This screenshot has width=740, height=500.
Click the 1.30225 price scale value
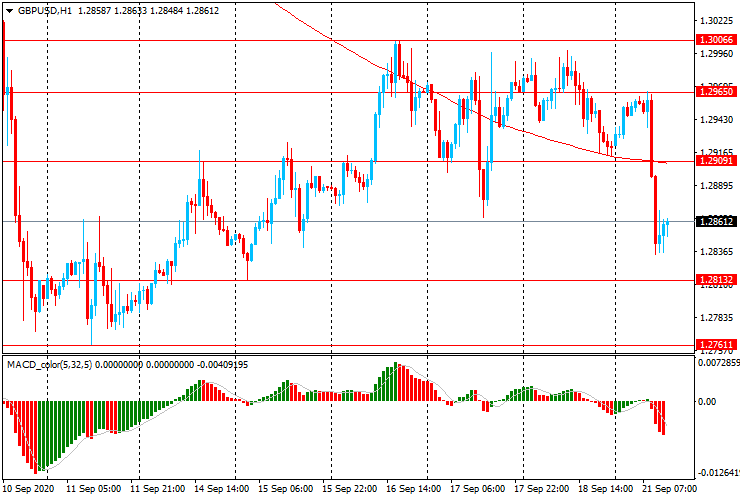(717, 21)
